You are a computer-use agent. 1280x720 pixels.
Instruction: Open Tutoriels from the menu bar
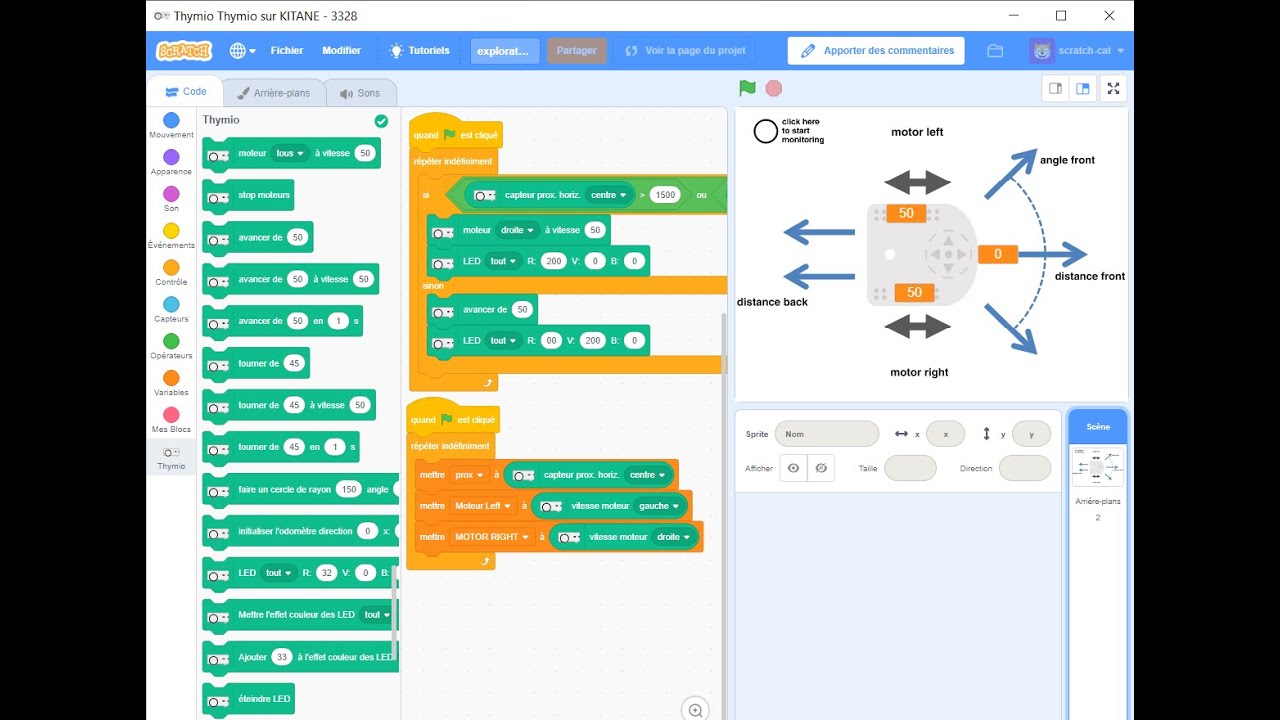pyautogui.click(x=419, y=50)
